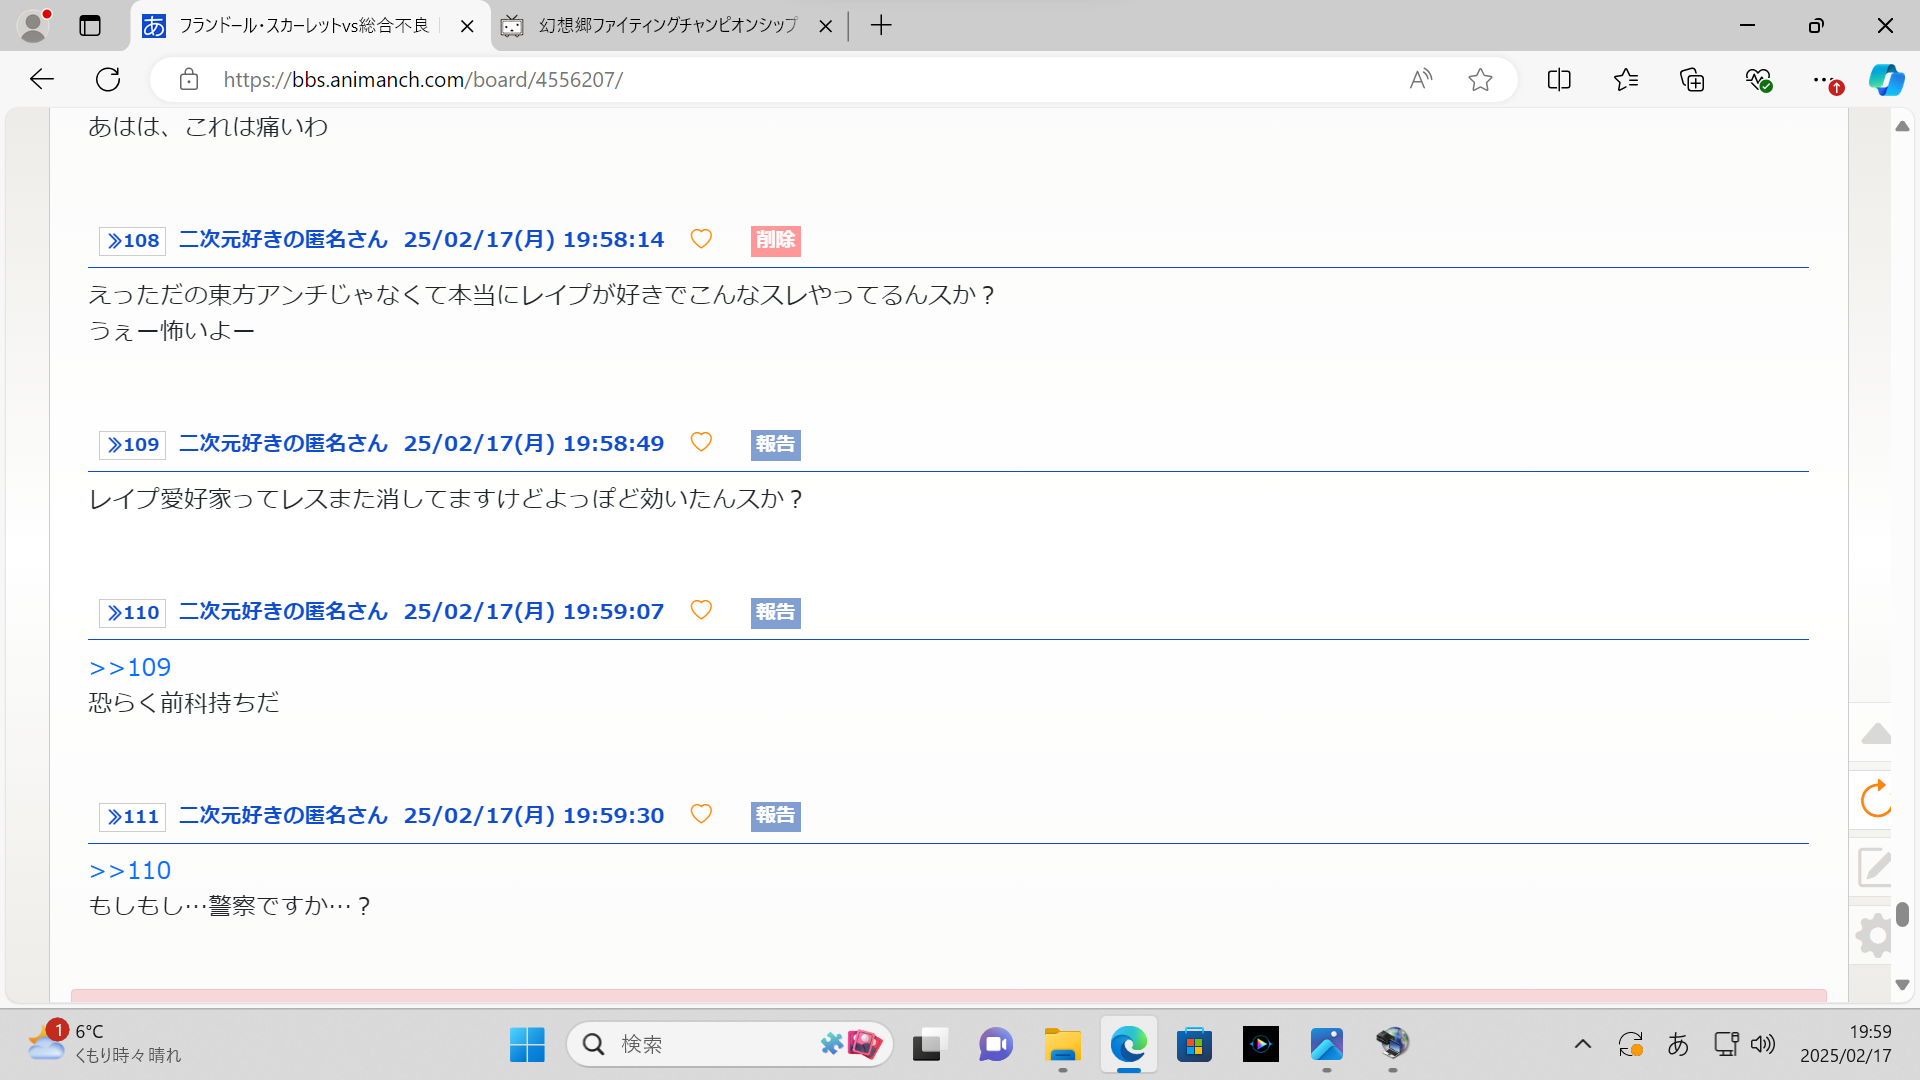Screen dimensions: 1920x1080
Task: Report post 109 with 報告 button
Action: point(775,444)
